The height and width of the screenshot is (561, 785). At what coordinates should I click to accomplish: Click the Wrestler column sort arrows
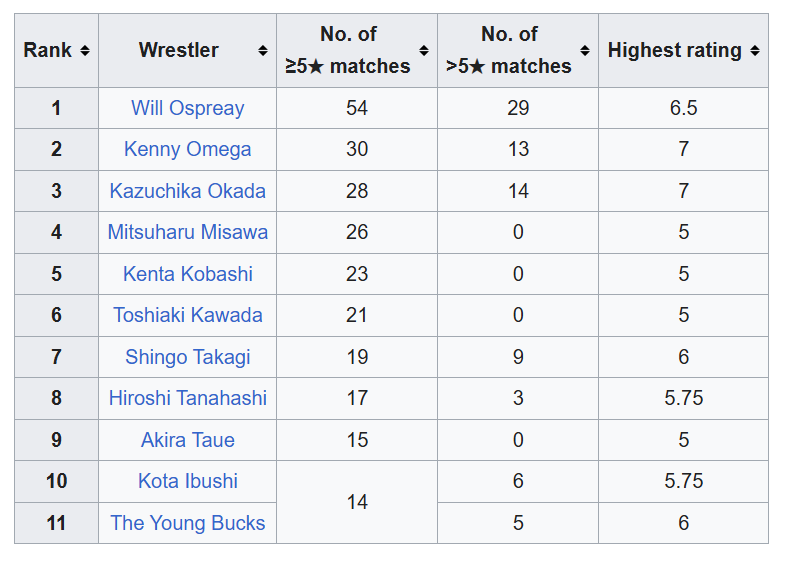tap(263, 51)
